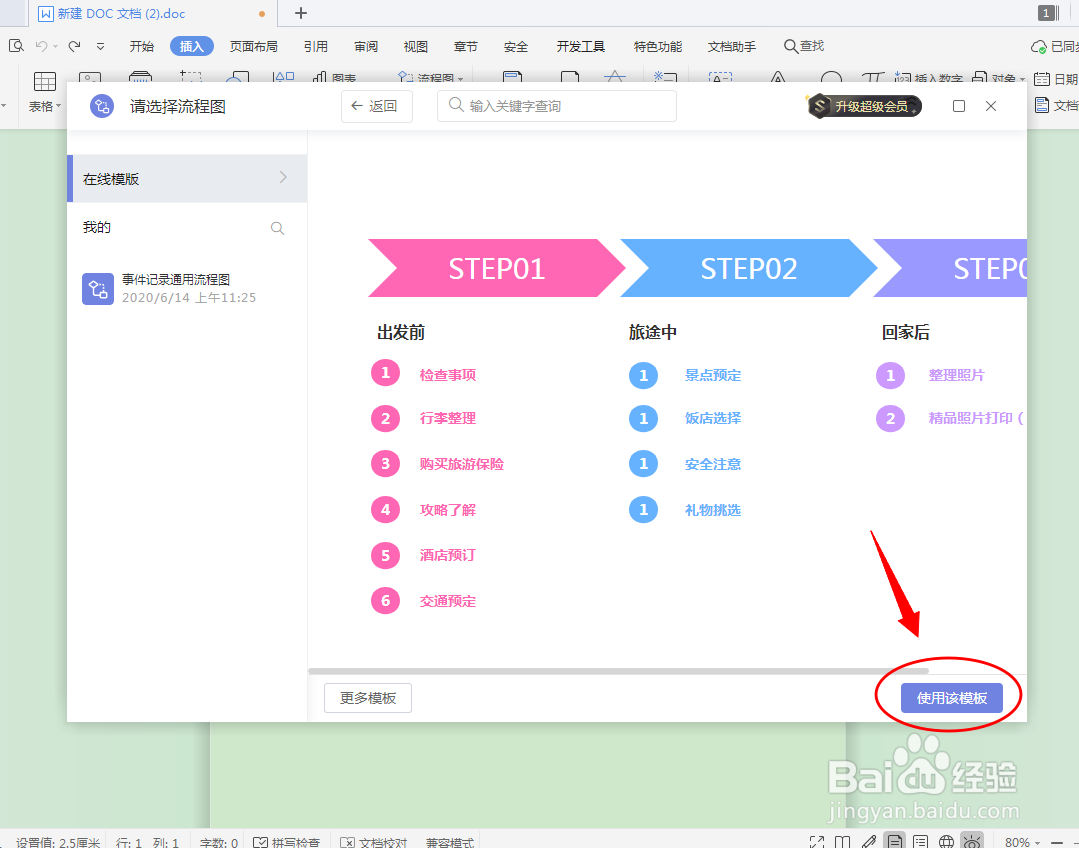This screenshot has width=1079, height=848.
Task: Open the quick access toolbar customize arrow
Action: click(100, 47)
